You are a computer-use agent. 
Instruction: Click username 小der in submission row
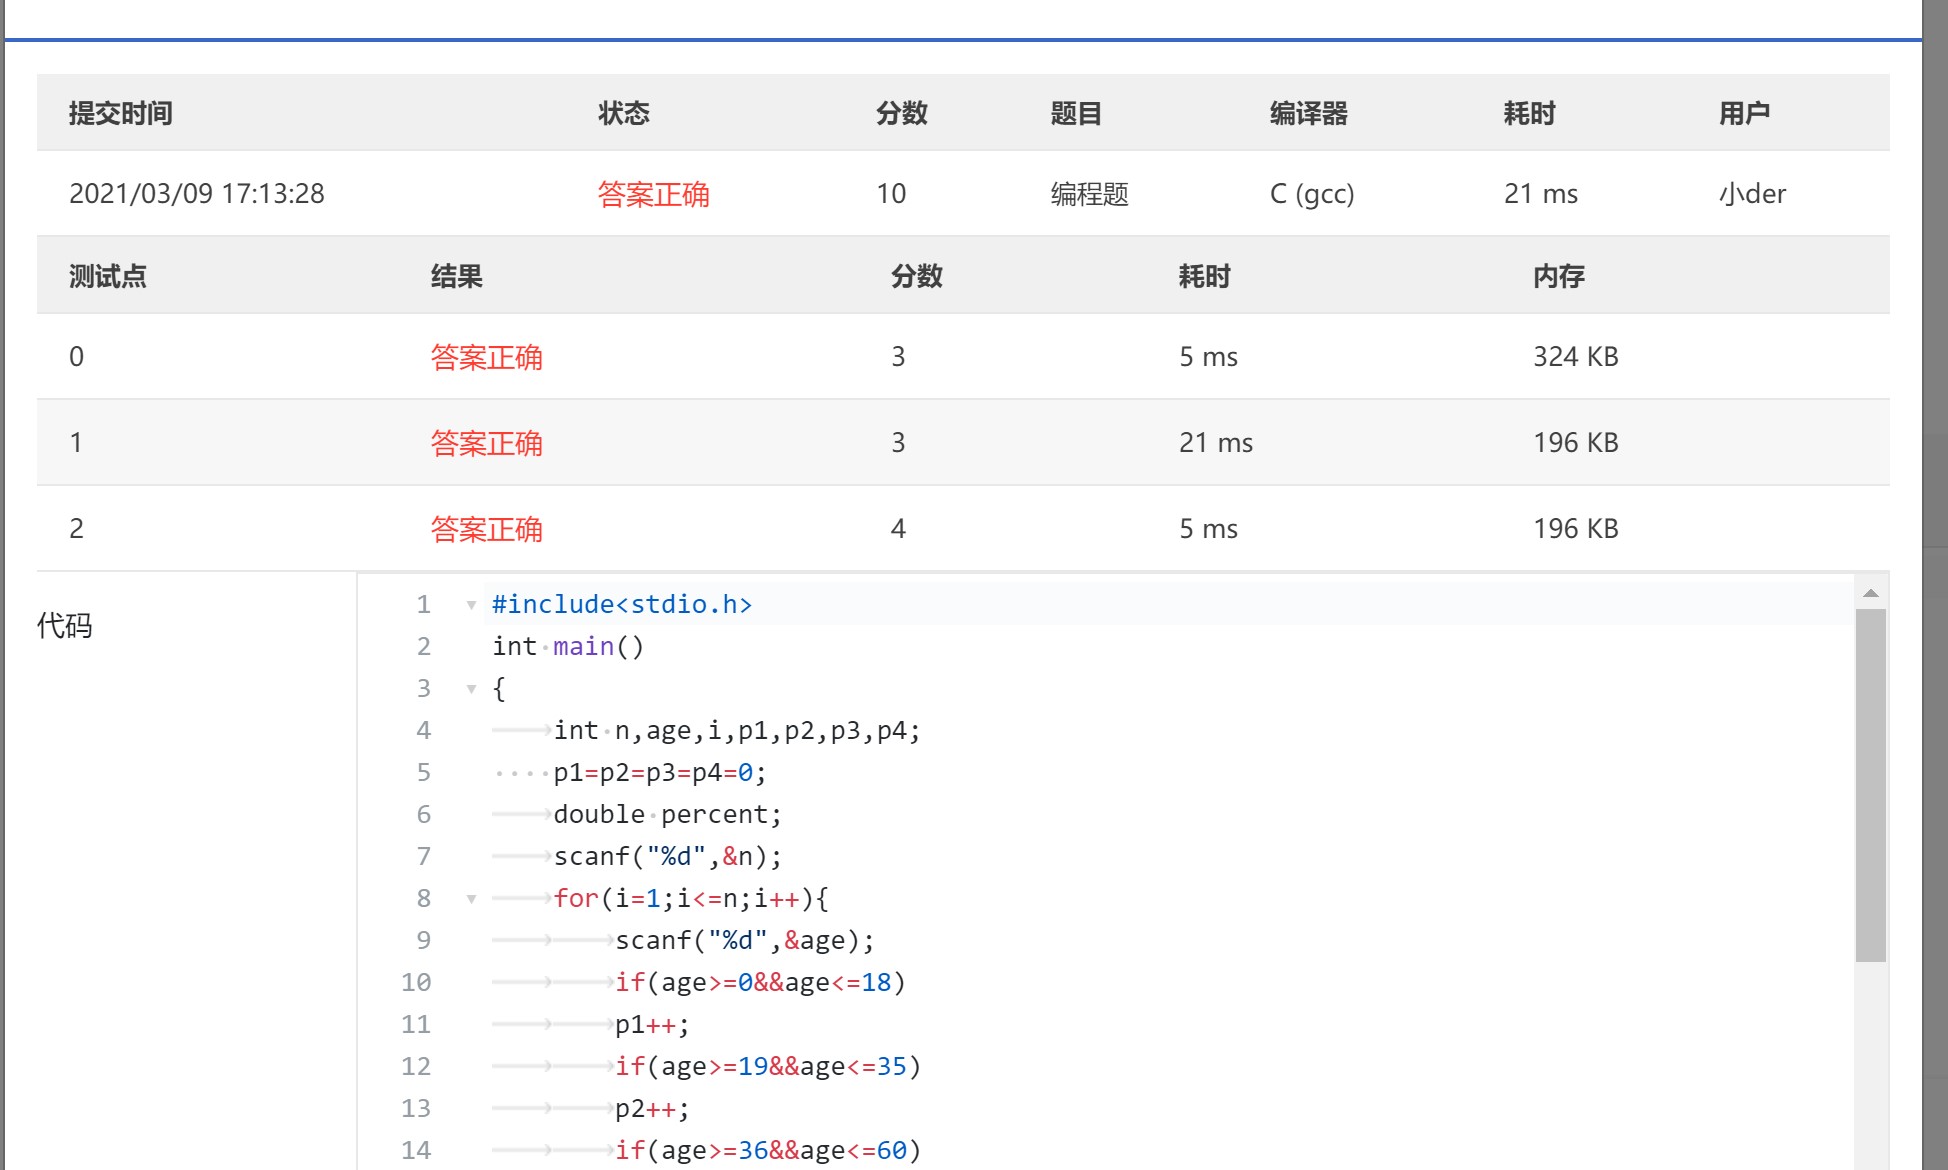coord(1752,194)
